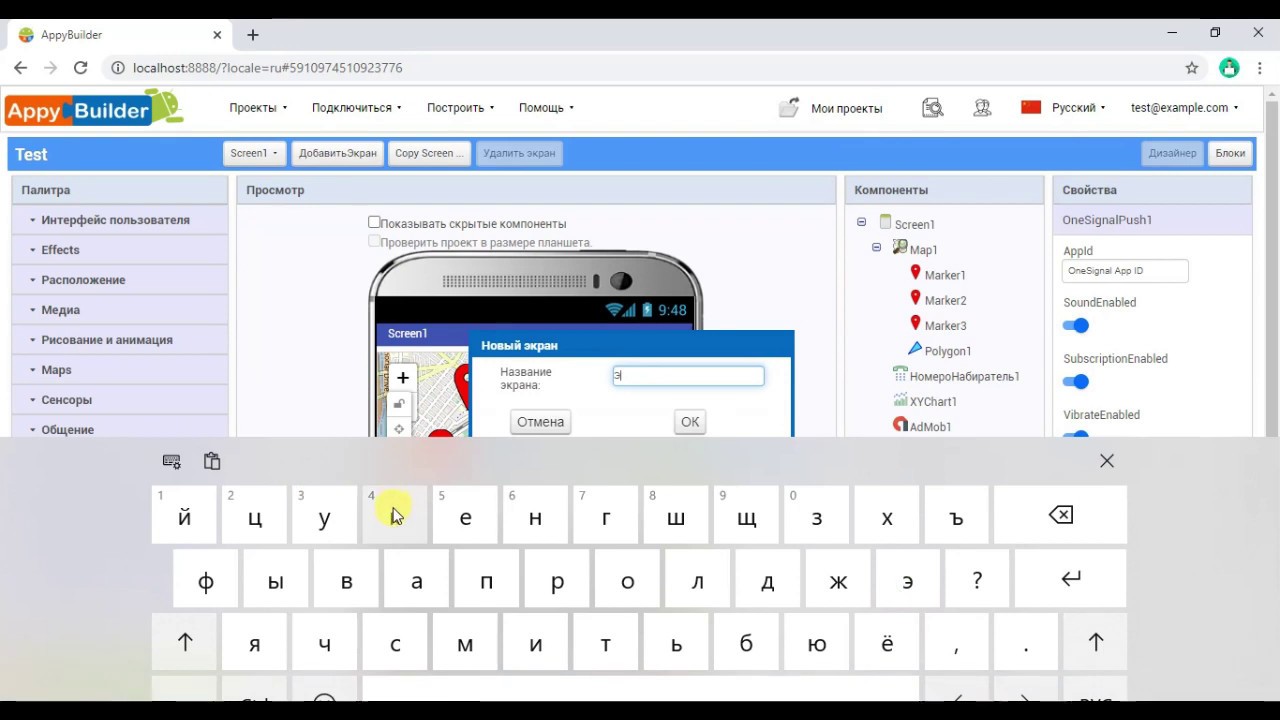Click the lock icon on the map preview
Viewport: 1280px width, 720px height.
click(399, 404)
